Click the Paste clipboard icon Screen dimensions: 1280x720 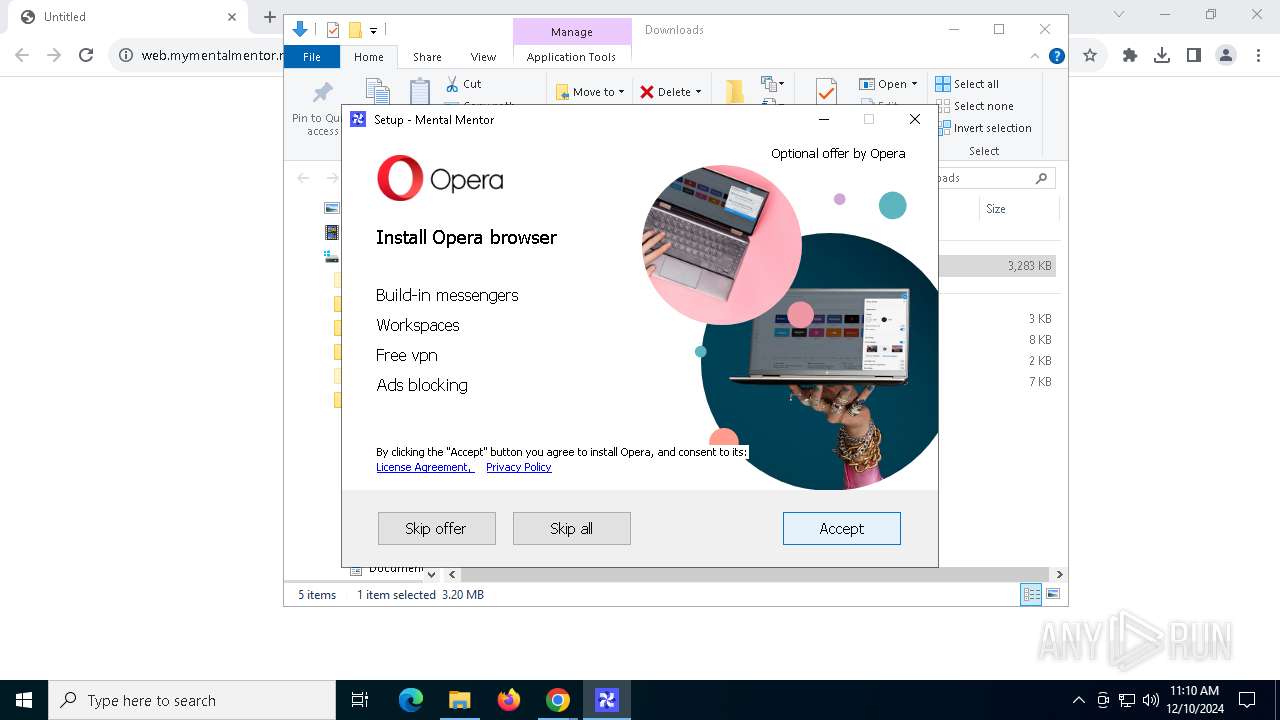(420, 92)
